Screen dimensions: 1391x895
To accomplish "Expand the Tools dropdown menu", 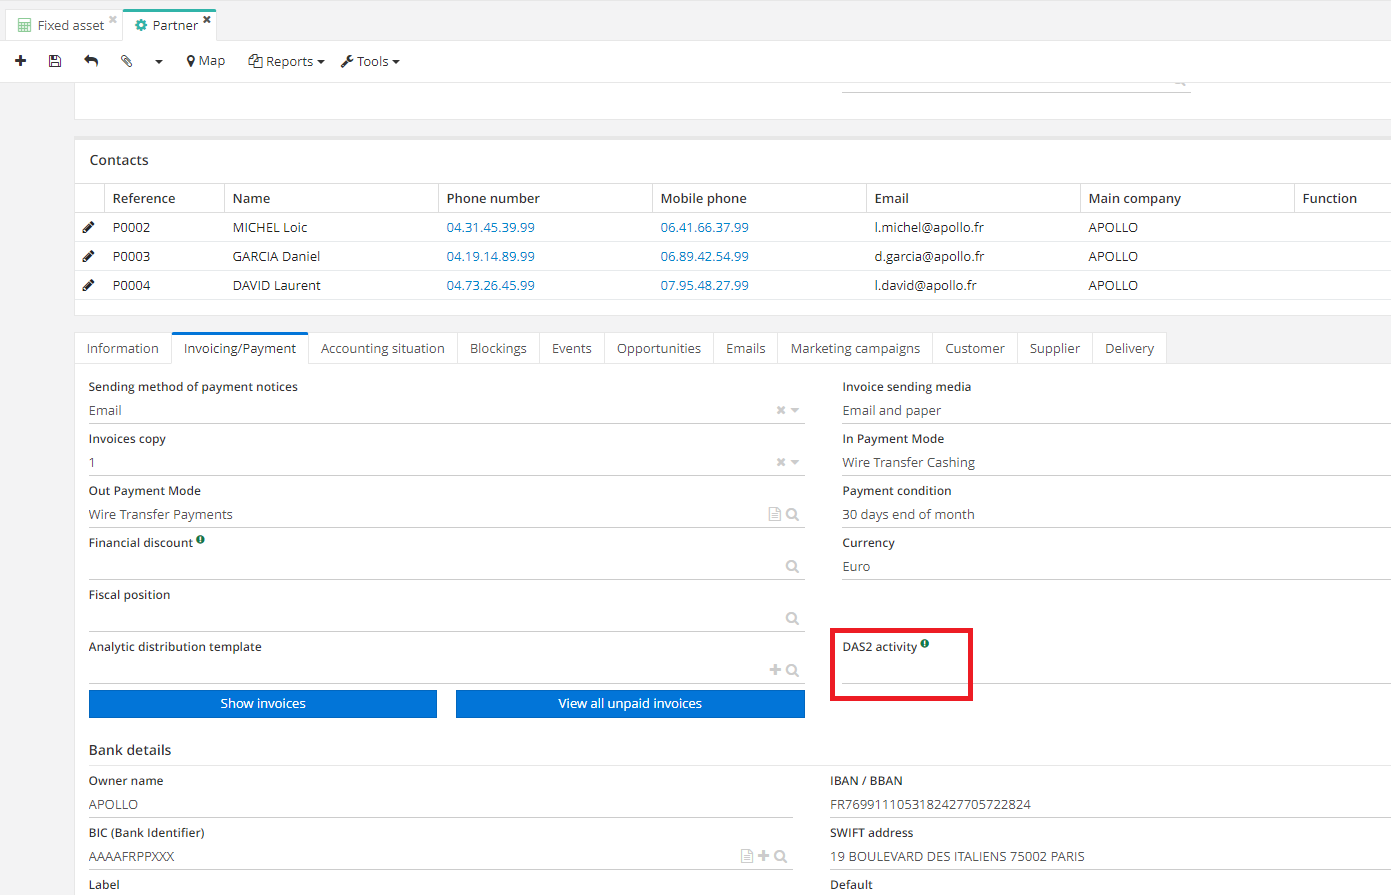I will (x=370, y=61).
